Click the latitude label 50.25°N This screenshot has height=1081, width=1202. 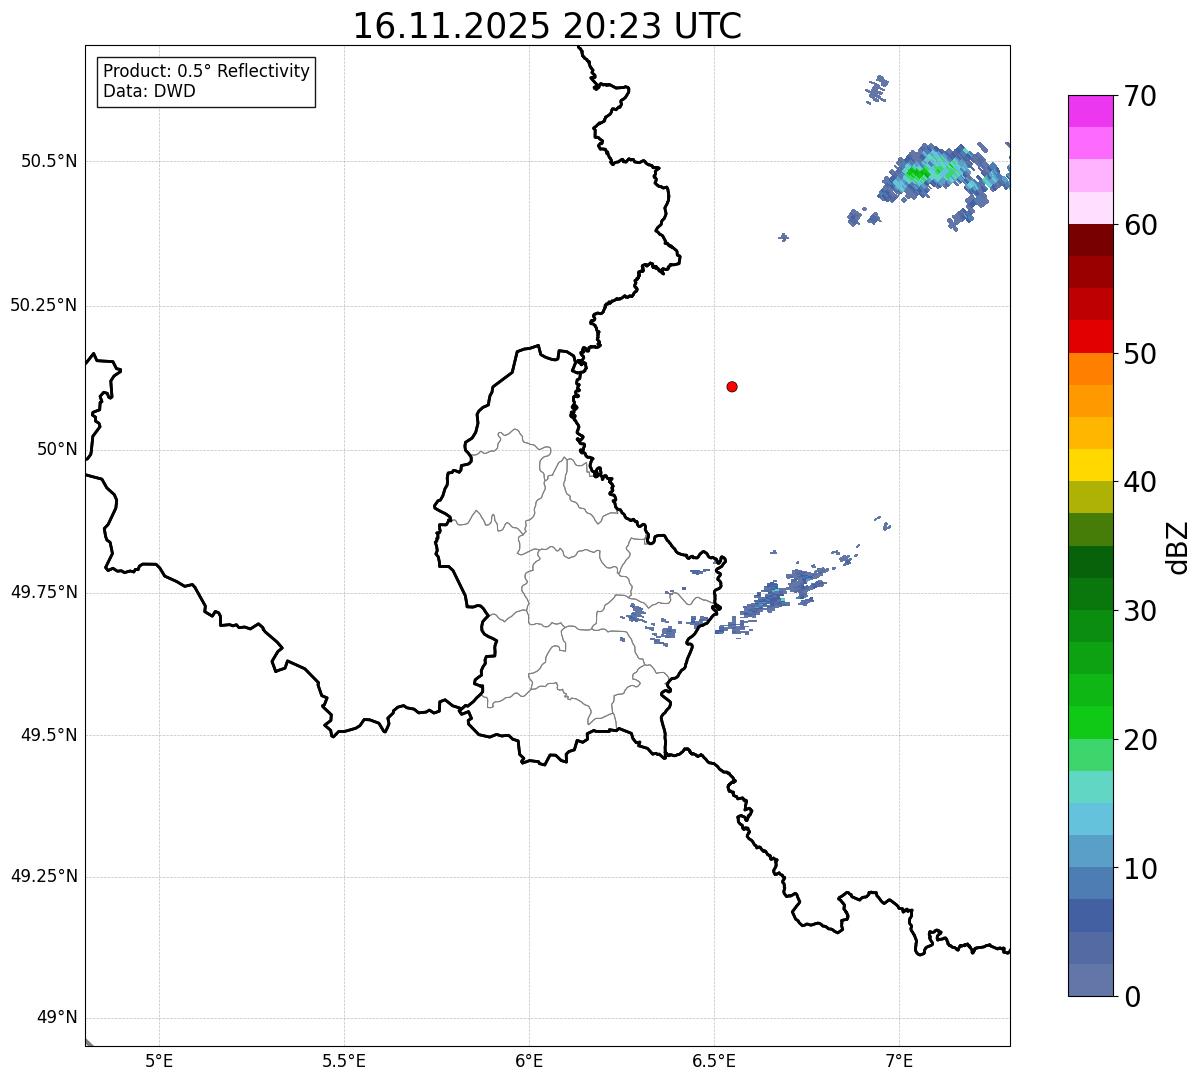(x=44, y=305)
